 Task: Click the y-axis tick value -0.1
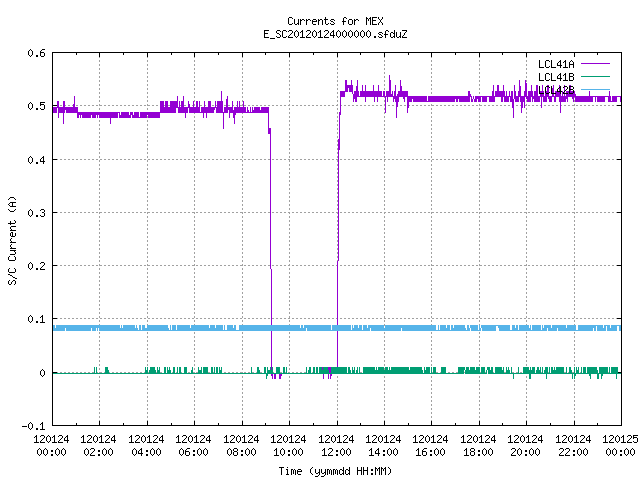click(33, 426)
